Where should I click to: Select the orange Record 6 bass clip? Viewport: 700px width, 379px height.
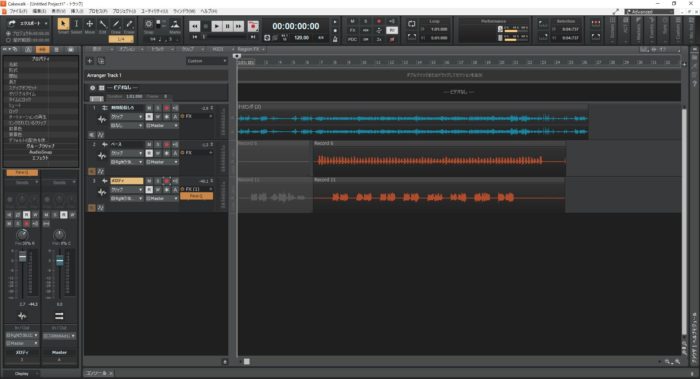439,158
